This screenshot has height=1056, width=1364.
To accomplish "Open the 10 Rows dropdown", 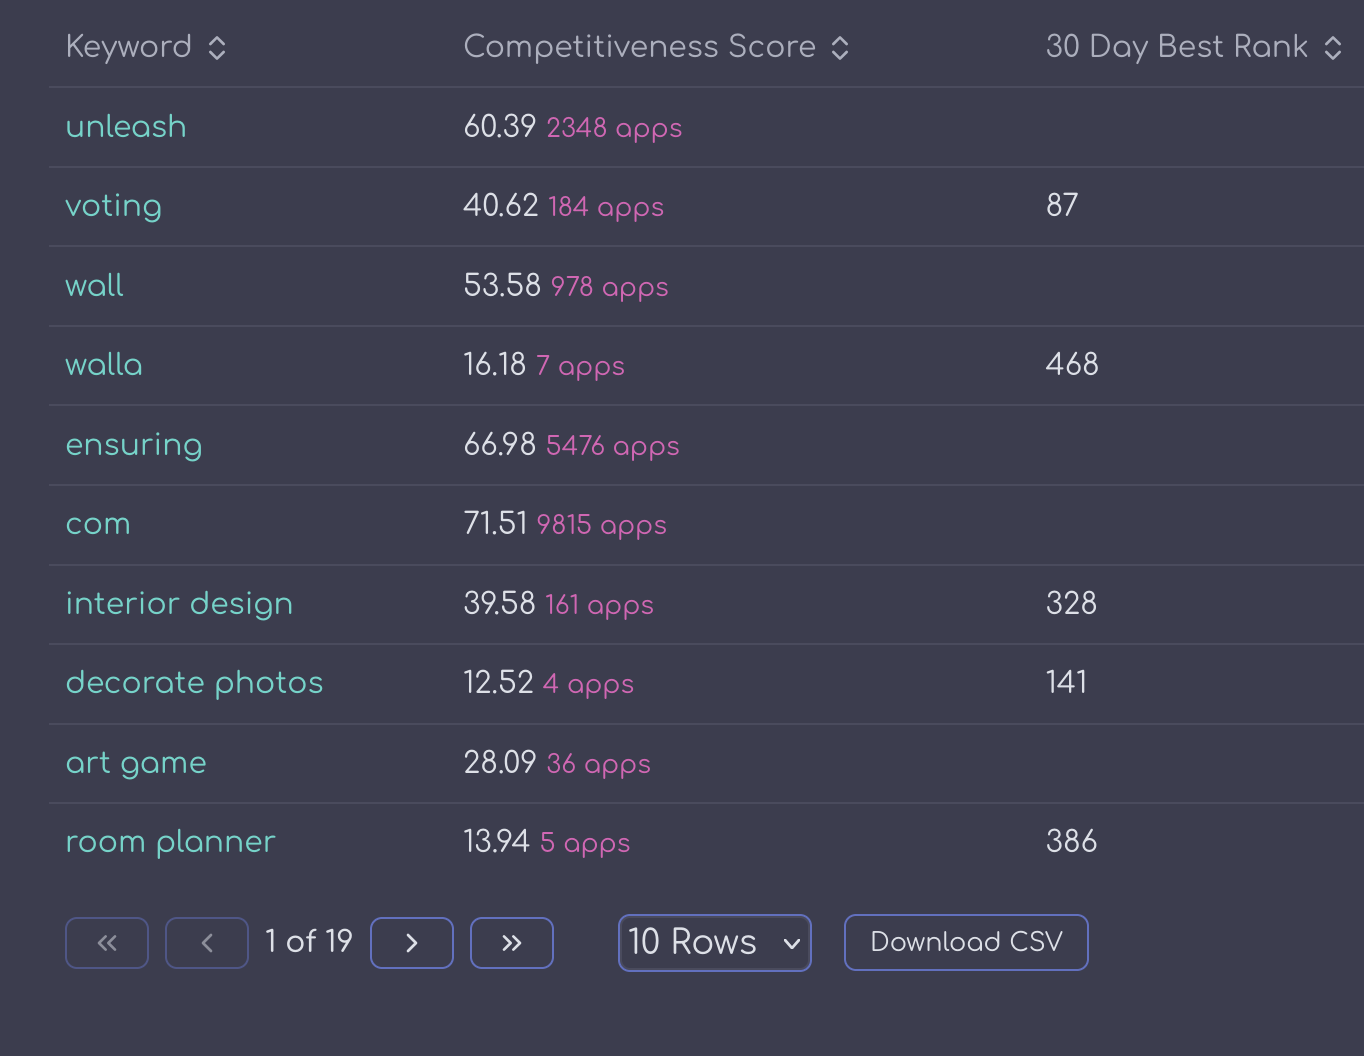I will point(714,943).
